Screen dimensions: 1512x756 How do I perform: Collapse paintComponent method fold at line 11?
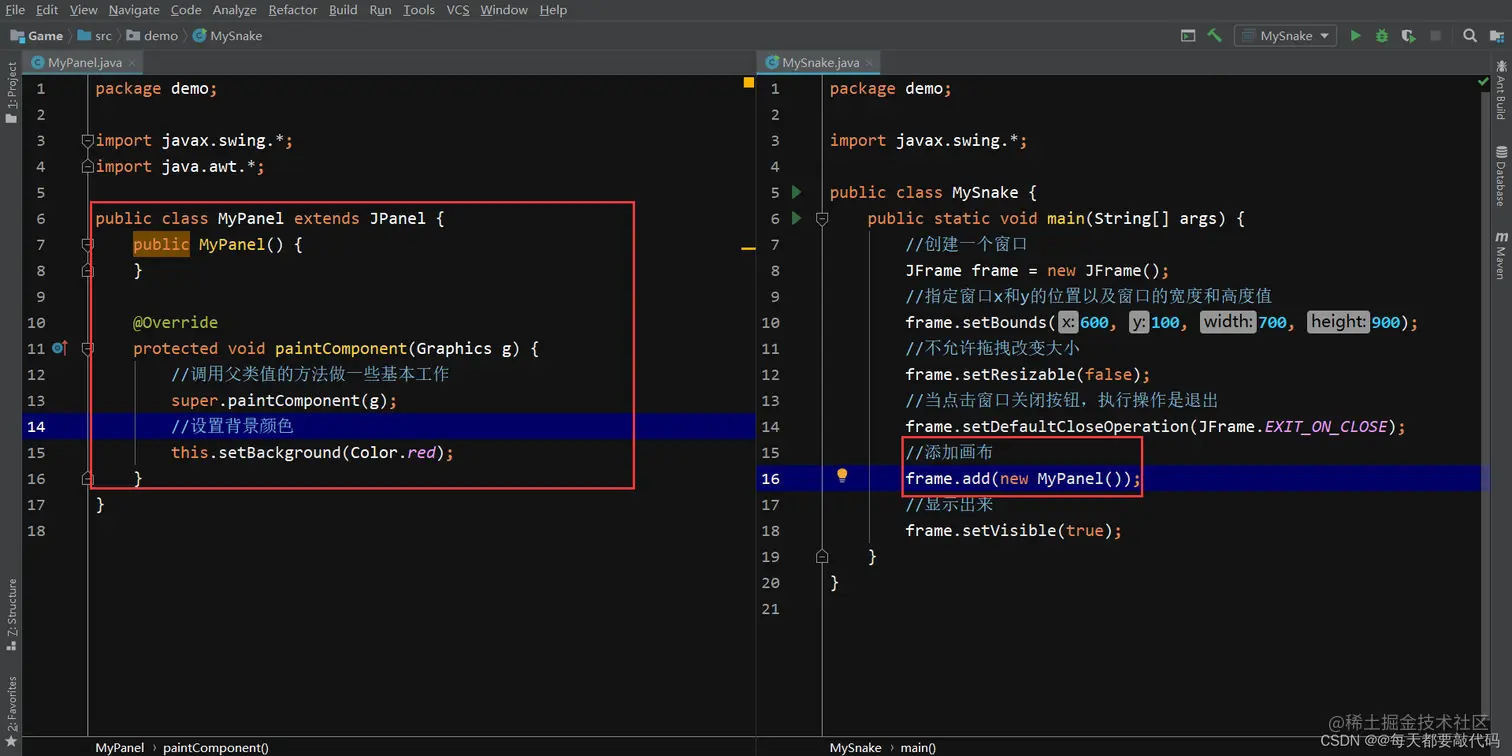pyautogui.click(x=88, y=348)
